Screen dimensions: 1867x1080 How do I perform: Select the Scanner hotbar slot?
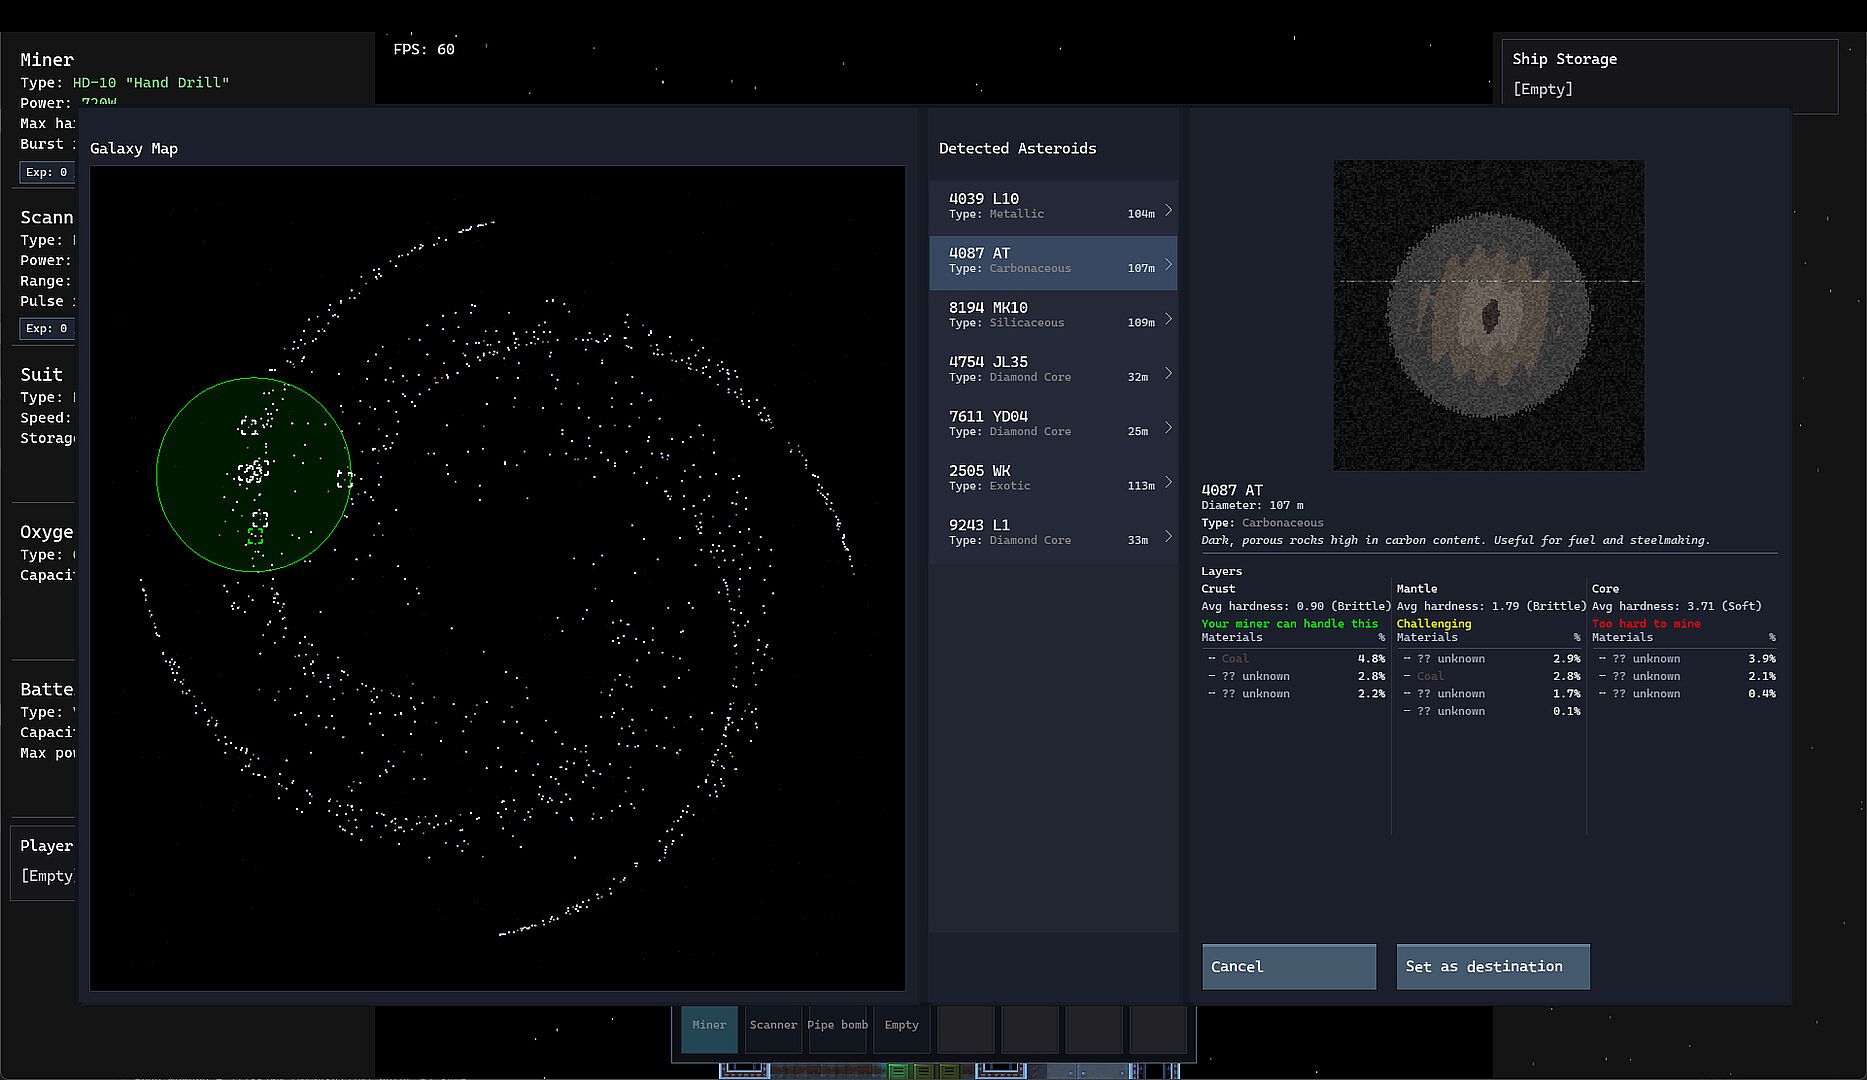[x=773, y=1028]
